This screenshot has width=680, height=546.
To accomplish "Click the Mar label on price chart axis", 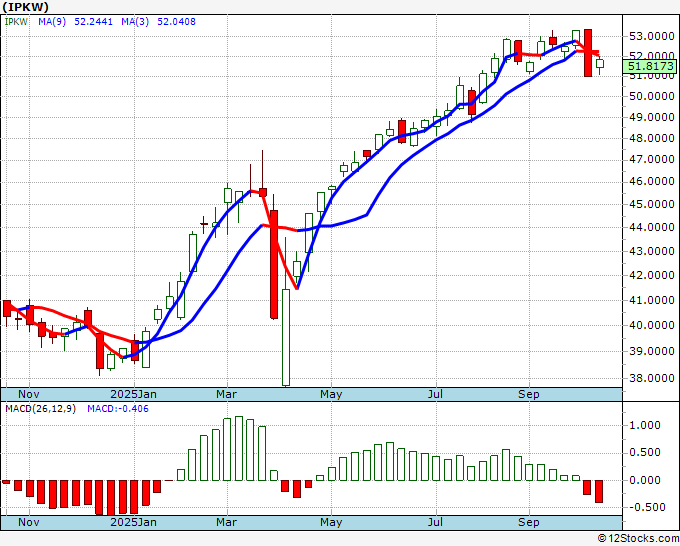I will (x=226, y=394).
